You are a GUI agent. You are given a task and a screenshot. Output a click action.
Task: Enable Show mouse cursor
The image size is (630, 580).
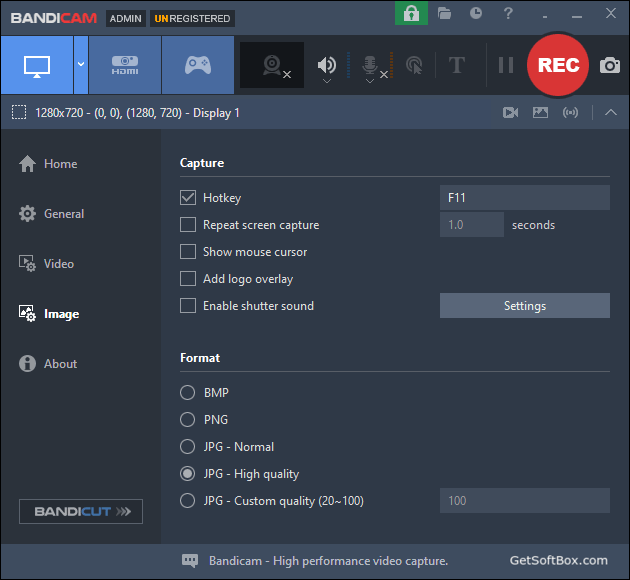[x=188, y=252]
